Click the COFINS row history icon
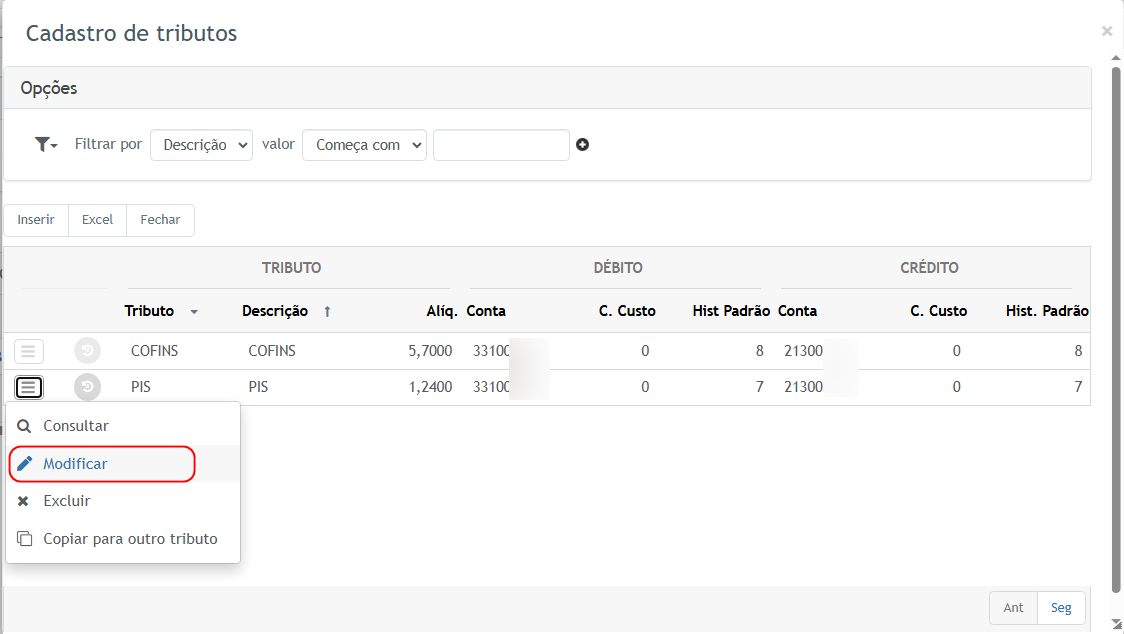 [87, 351]
